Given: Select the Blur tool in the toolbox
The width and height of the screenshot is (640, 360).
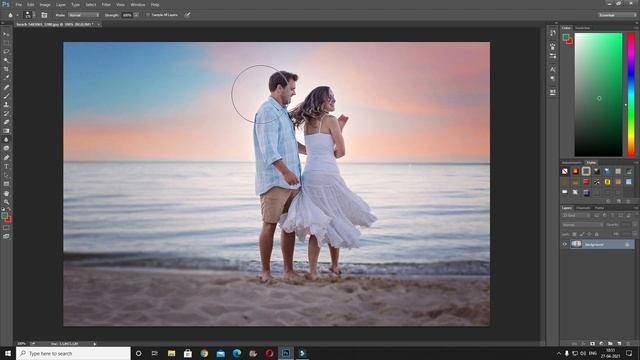Looking at the screenshot, I should coord(6,140).
